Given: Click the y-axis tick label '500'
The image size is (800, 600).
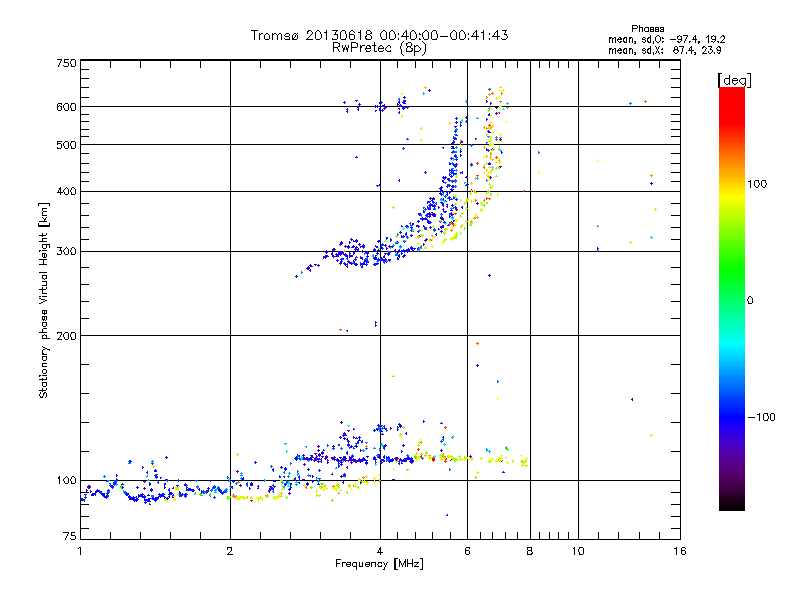Looking at the screenshot, I should [66, 145].
